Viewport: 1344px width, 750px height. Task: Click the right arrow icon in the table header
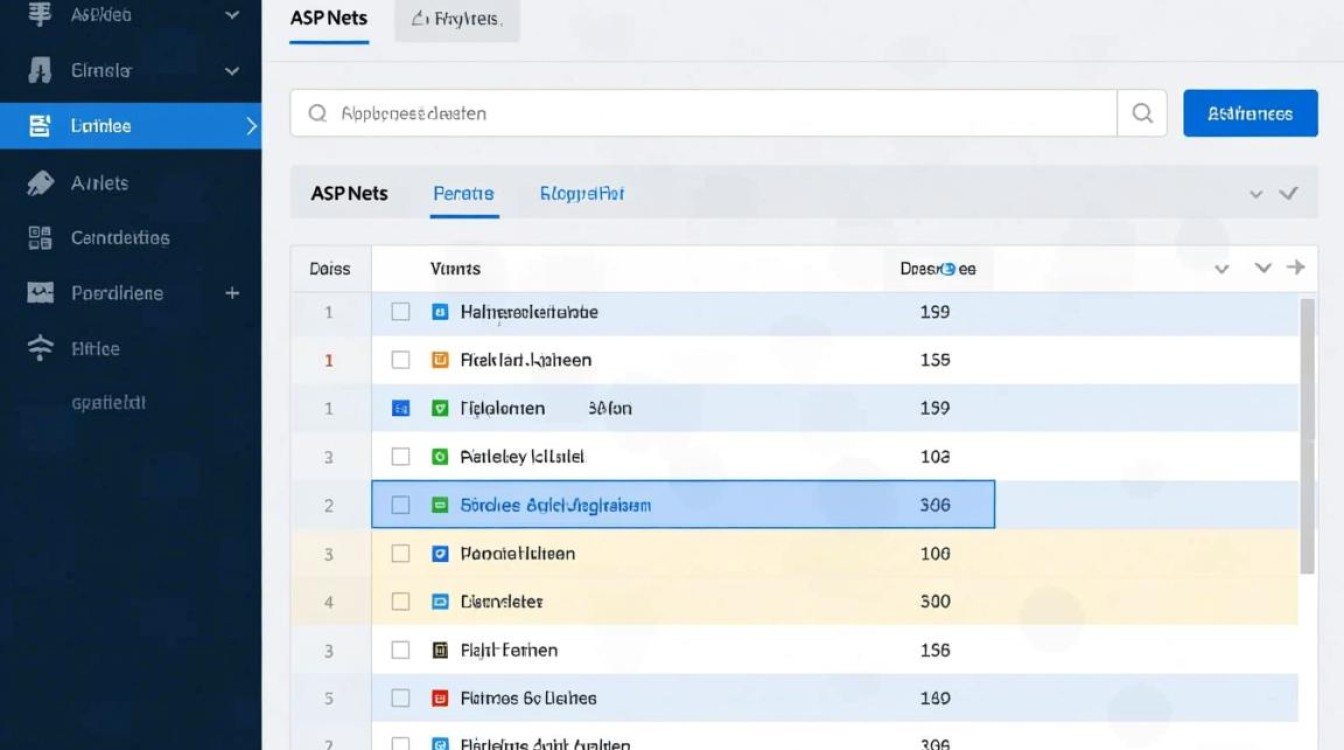click(1296, 267)
